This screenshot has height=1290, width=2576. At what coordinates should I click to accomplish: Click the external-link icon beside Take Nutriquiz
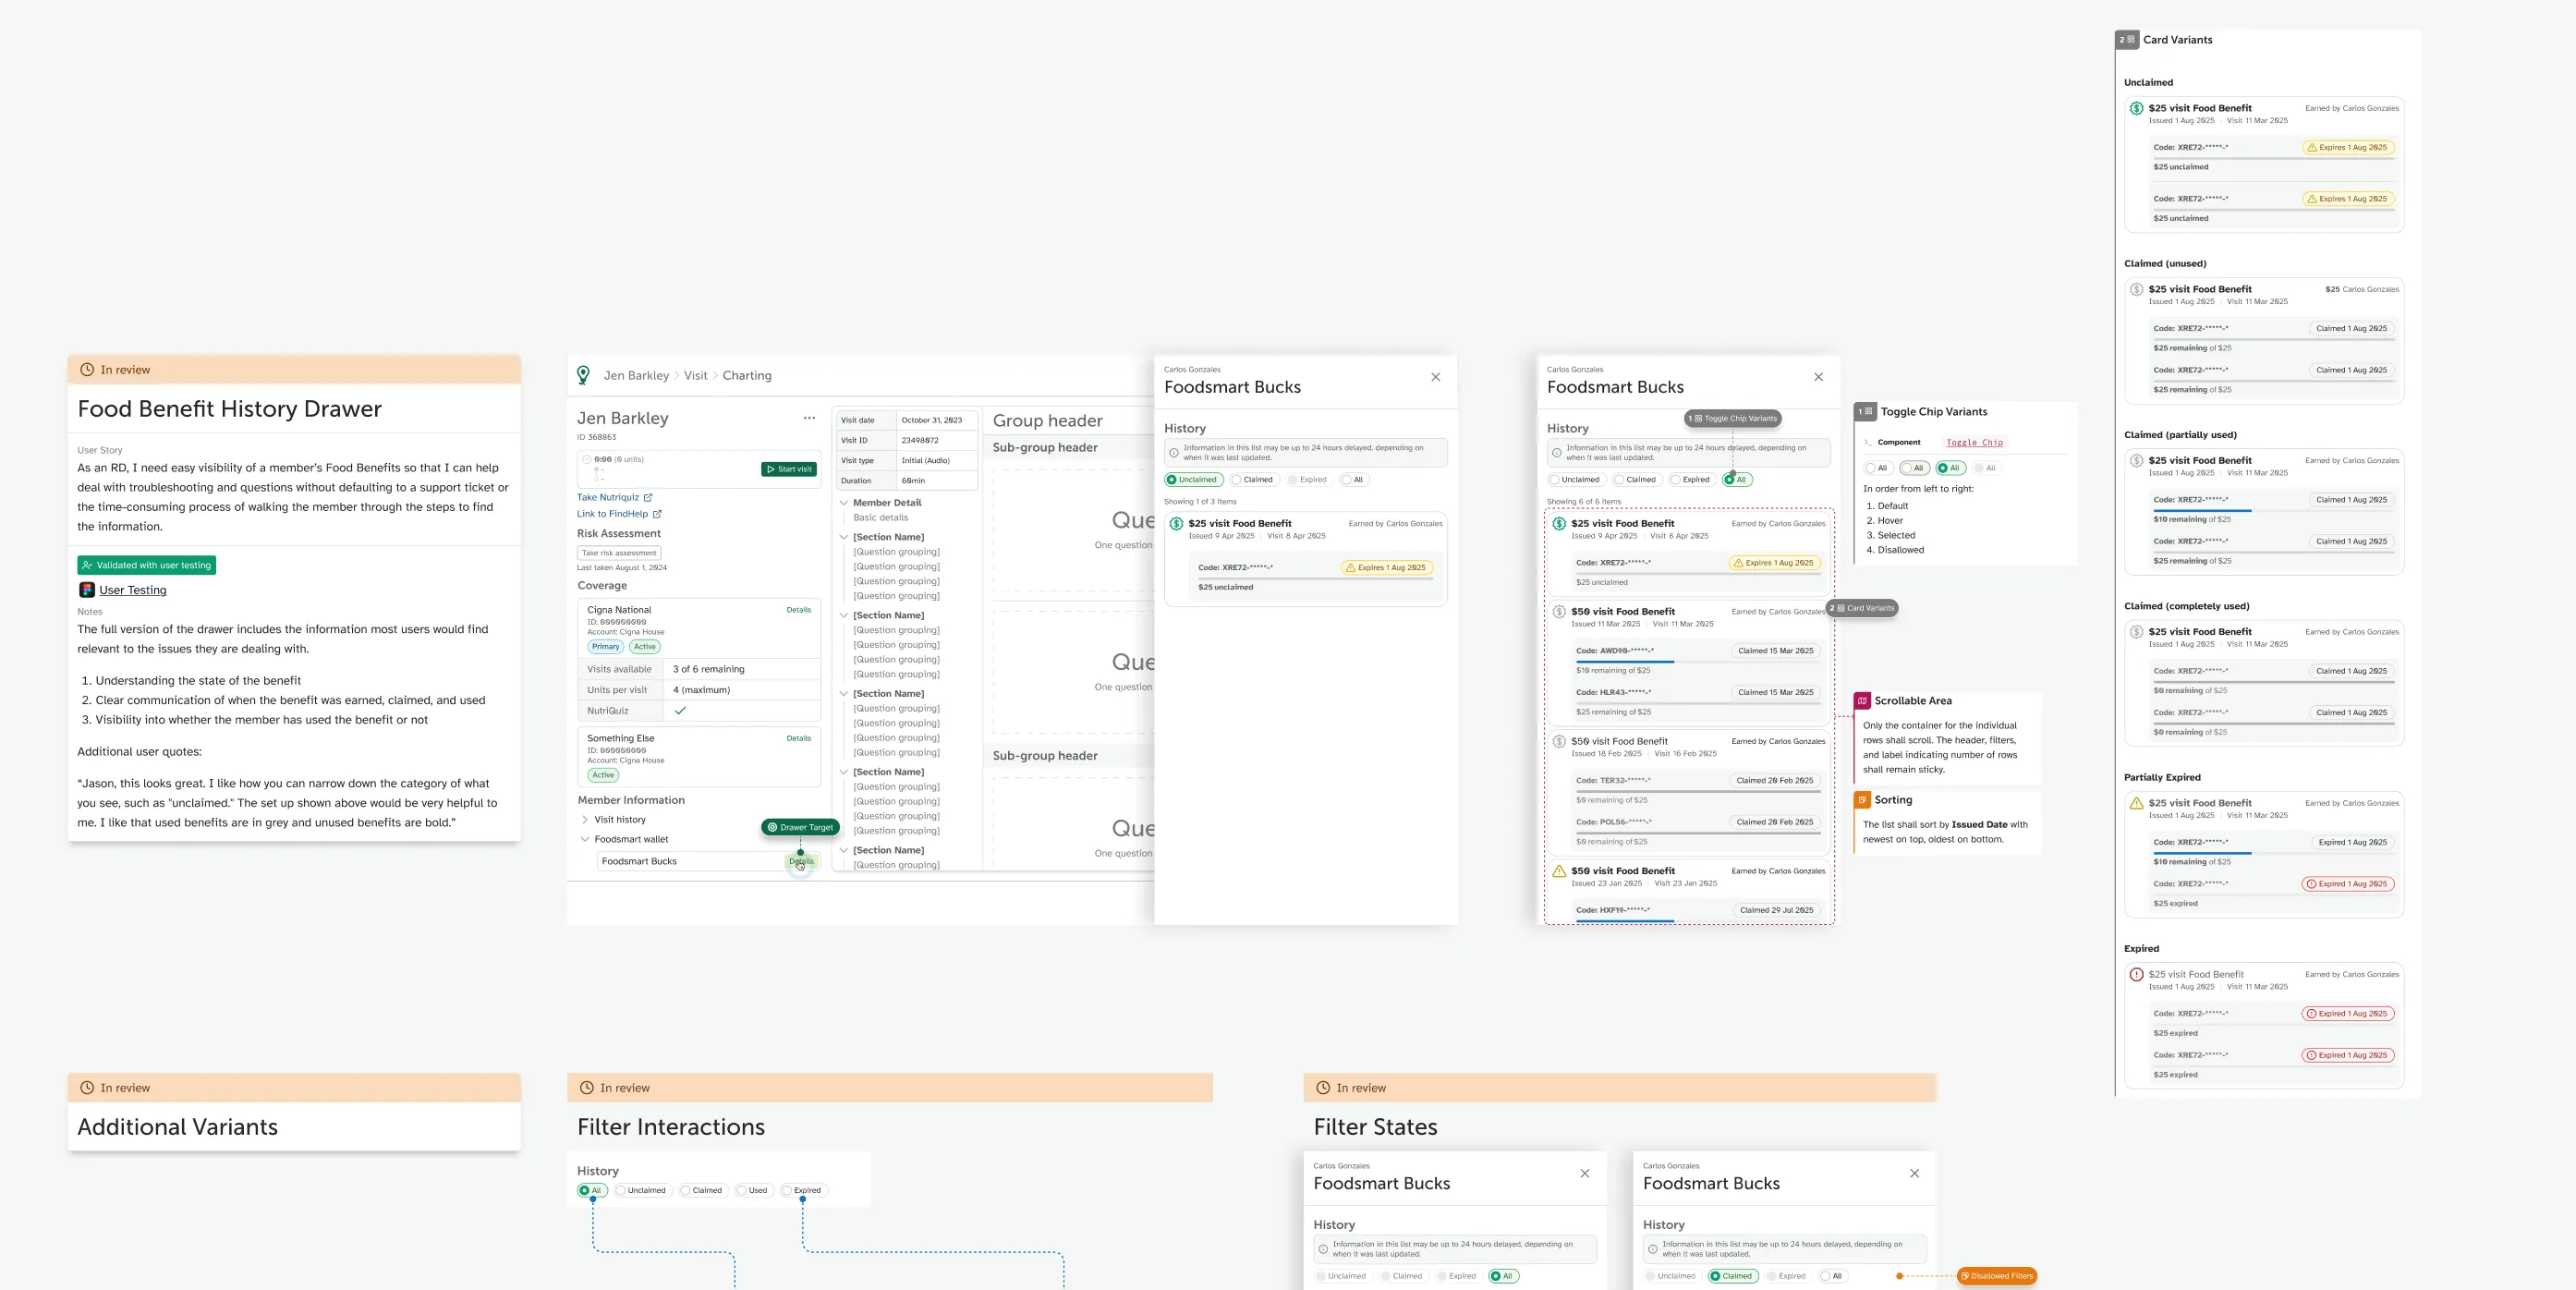(648, 497)
